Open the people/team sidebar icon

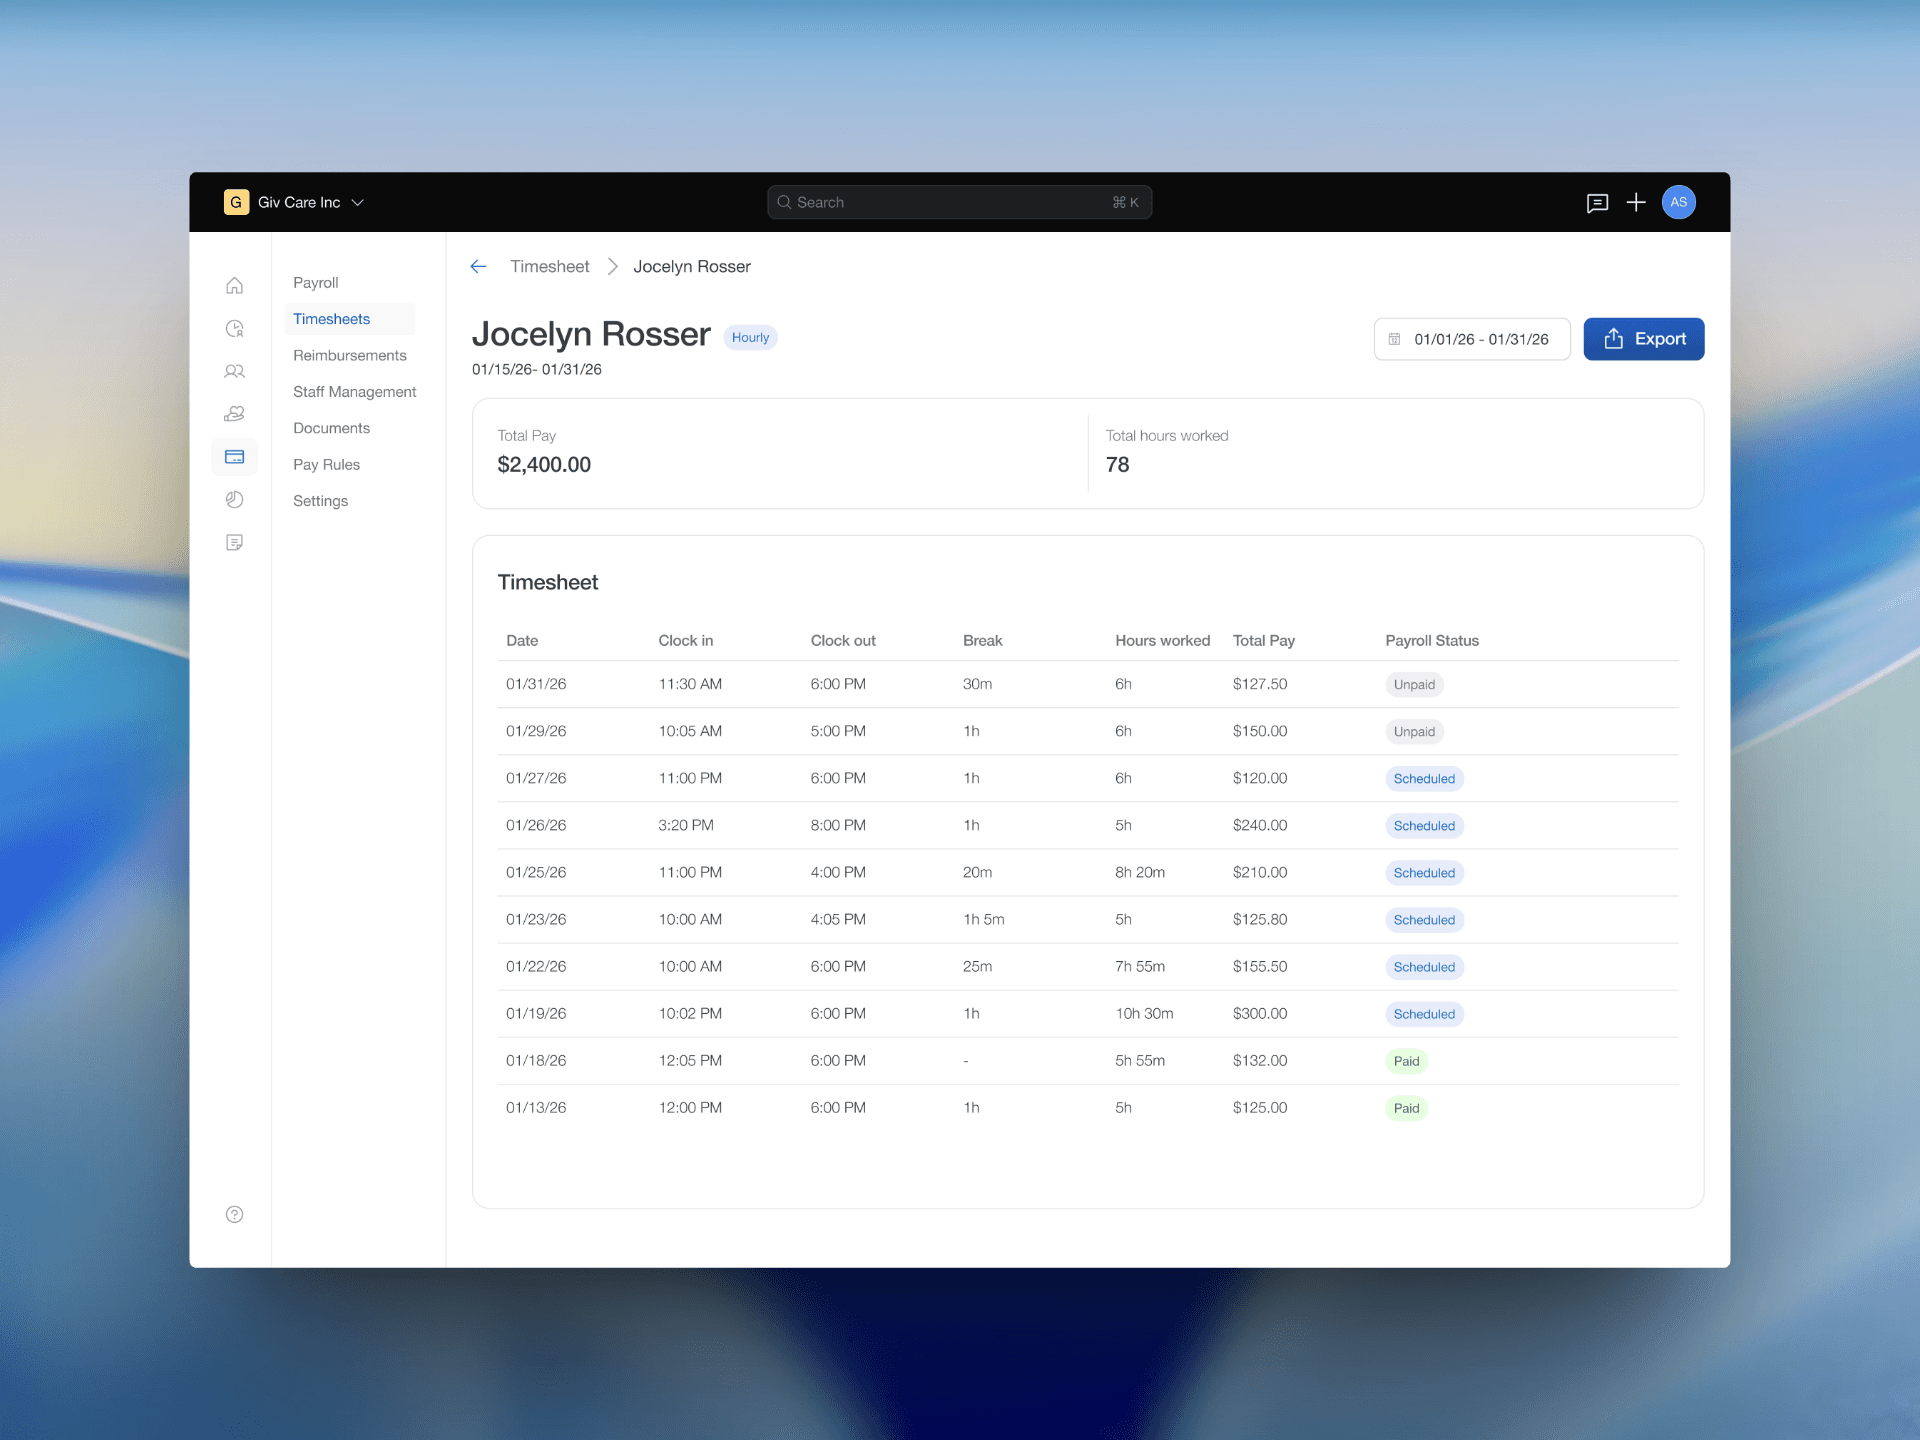coord(234,371)
